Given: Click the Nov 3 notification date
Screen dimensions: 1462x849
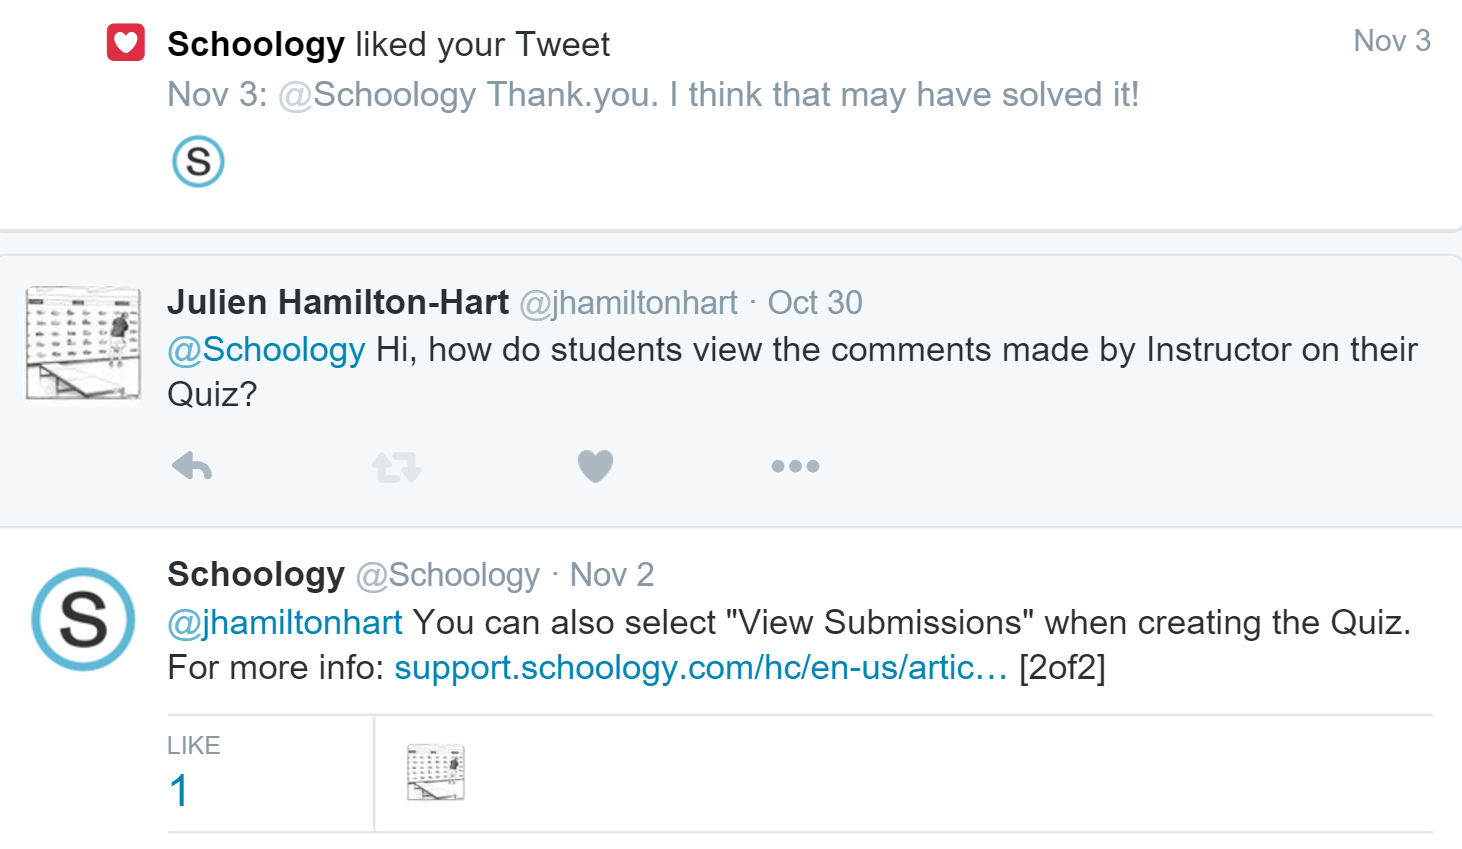Looking at the screenshot, I should pos(1391,41).
